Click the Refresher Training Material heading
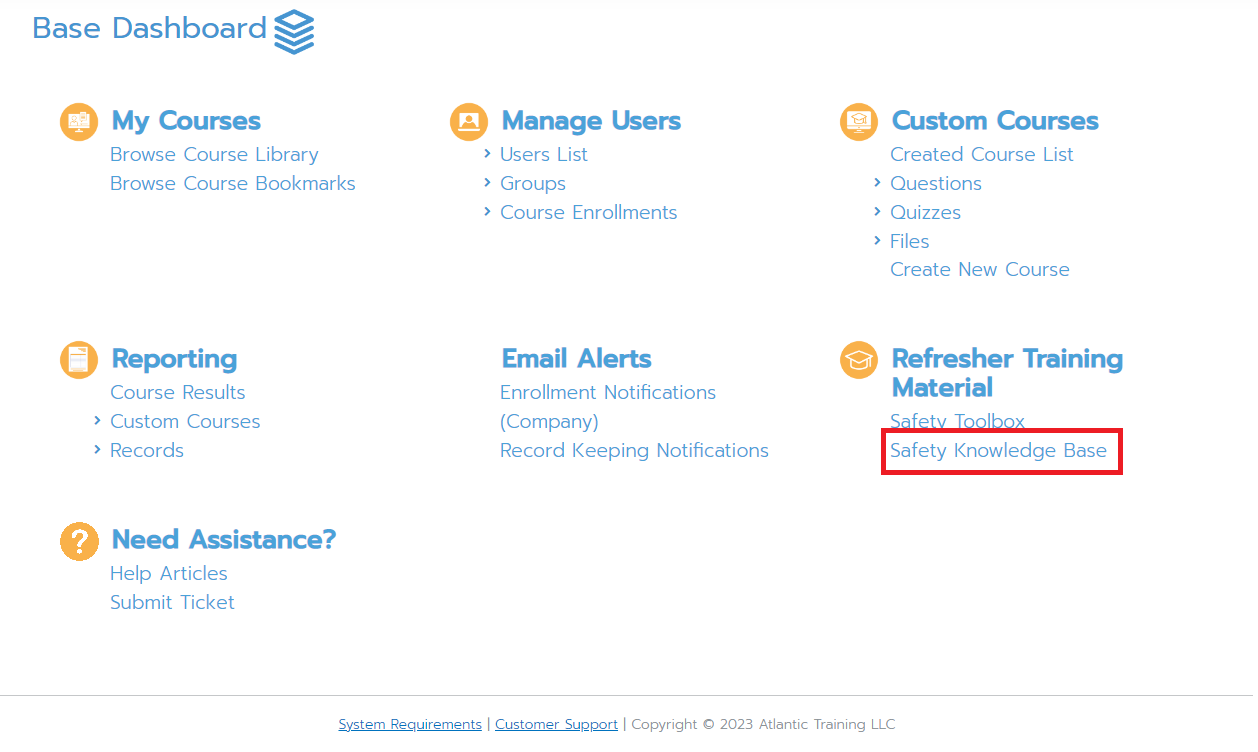The height and width of the screenshot is (752, 1258). pos(1007,373)
